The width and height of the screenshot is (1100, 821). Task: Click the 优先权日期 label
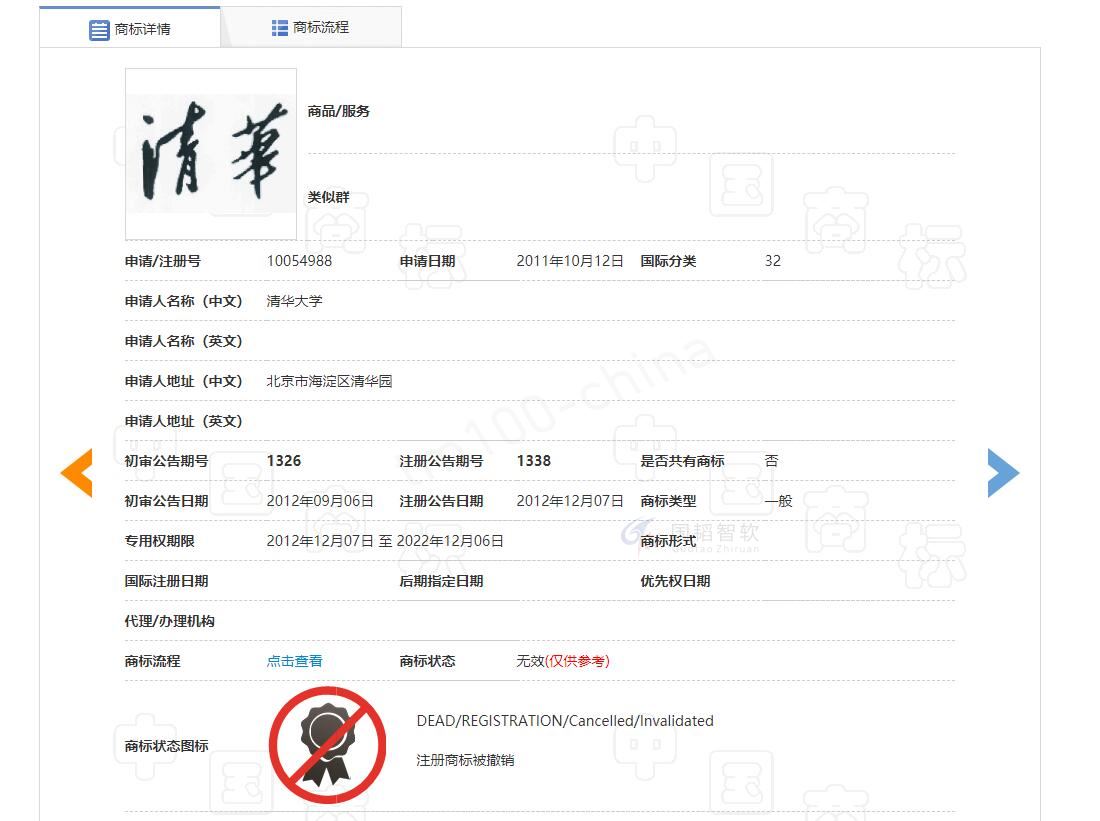(x=675, y=581)
